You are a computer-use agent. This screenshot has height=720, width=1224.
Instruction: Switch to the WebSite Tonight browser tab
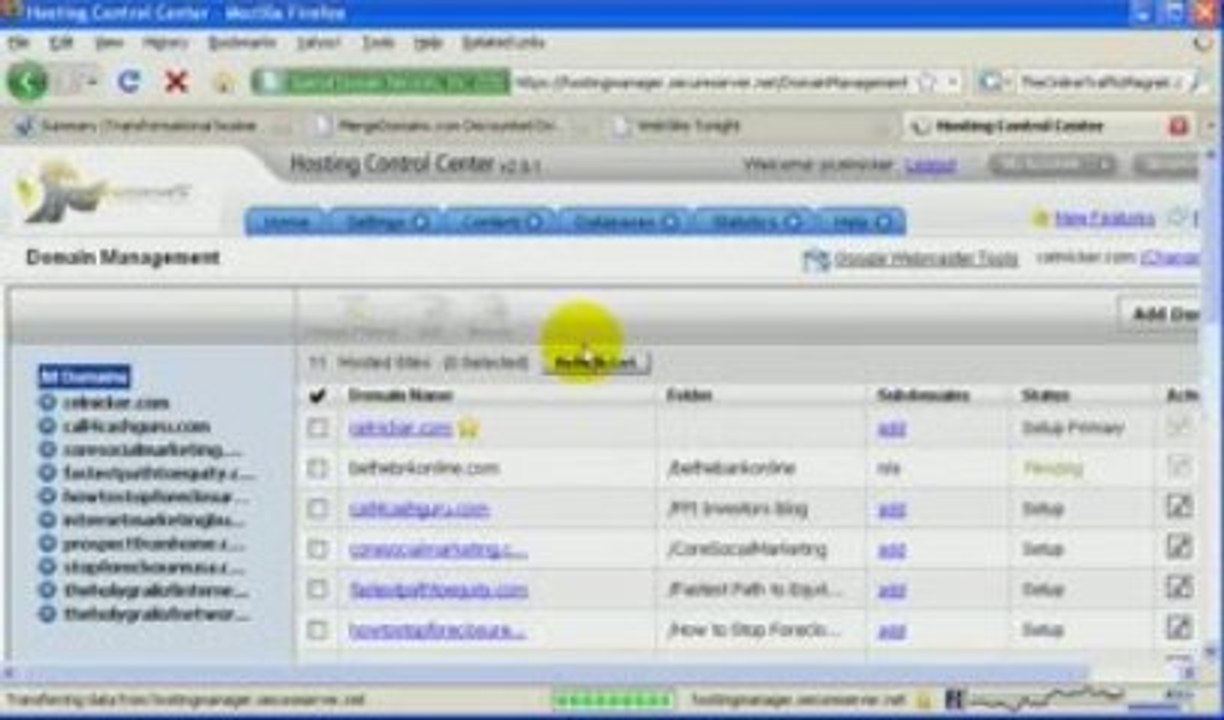pos(690,126)
